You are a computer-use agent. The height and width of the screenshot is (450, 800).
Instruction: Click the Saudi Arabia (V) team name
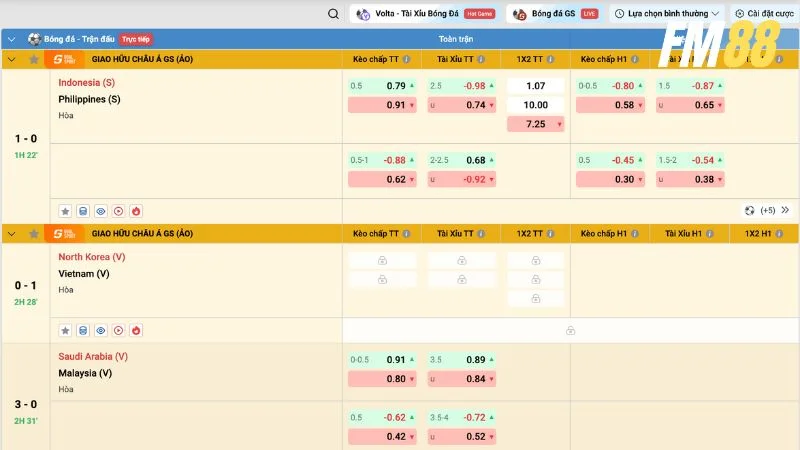pos(93,356)
